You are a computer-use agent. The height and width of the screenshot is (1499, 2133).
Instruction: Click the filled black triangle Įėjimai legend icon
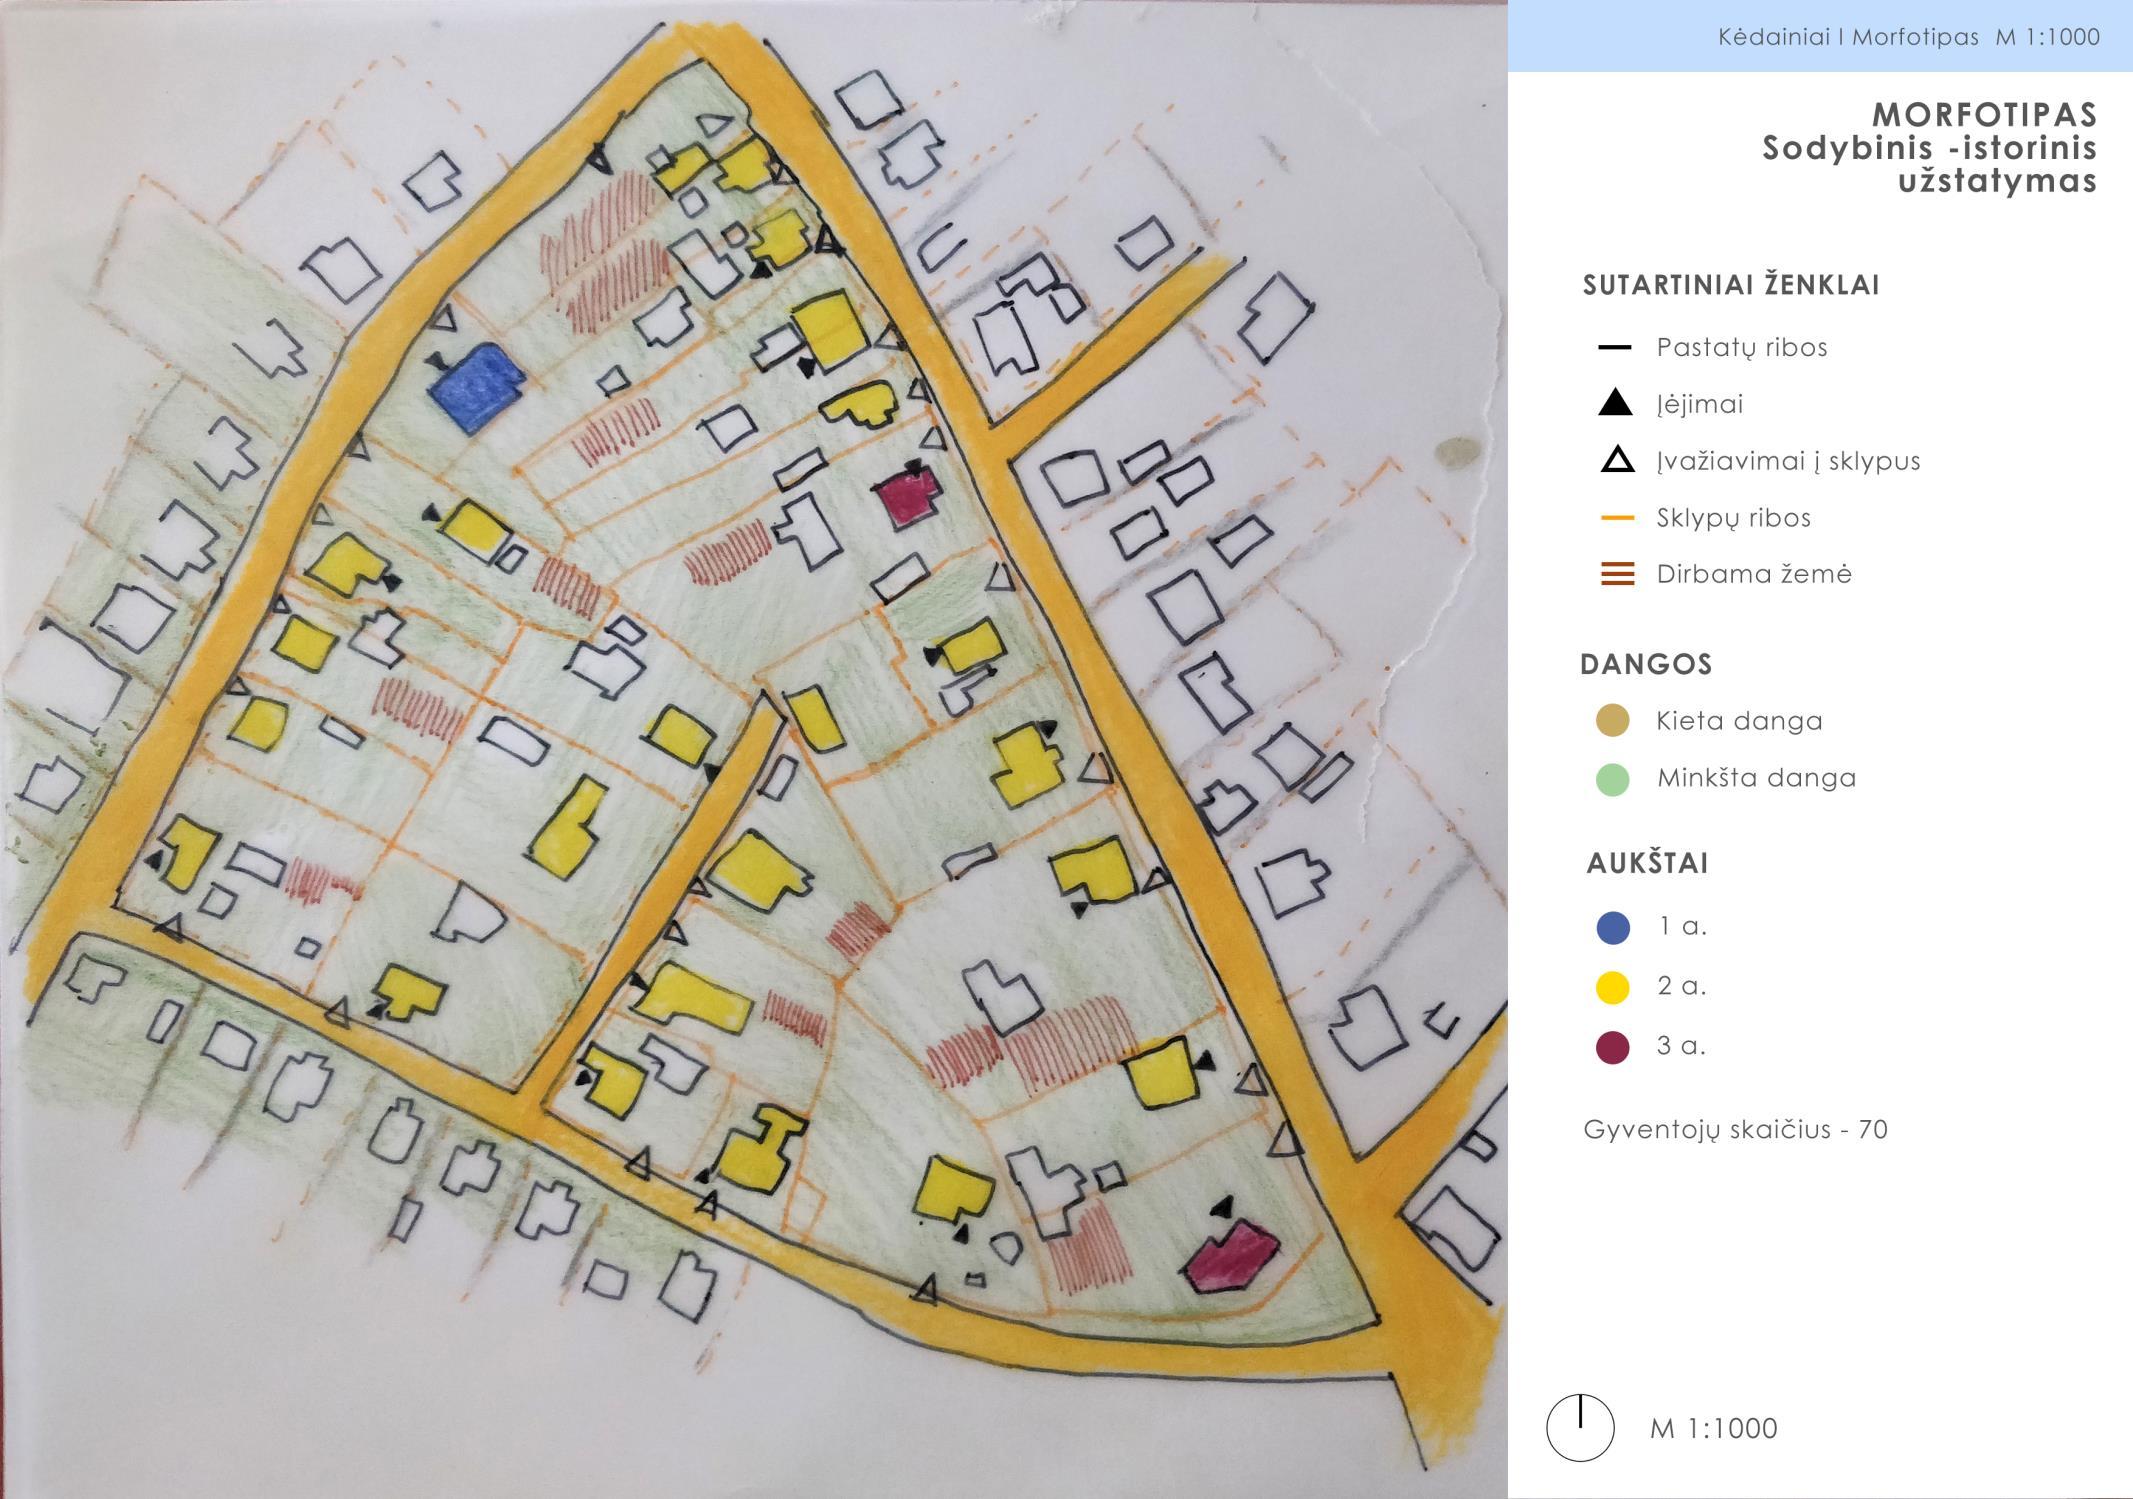click(1615, 404)
